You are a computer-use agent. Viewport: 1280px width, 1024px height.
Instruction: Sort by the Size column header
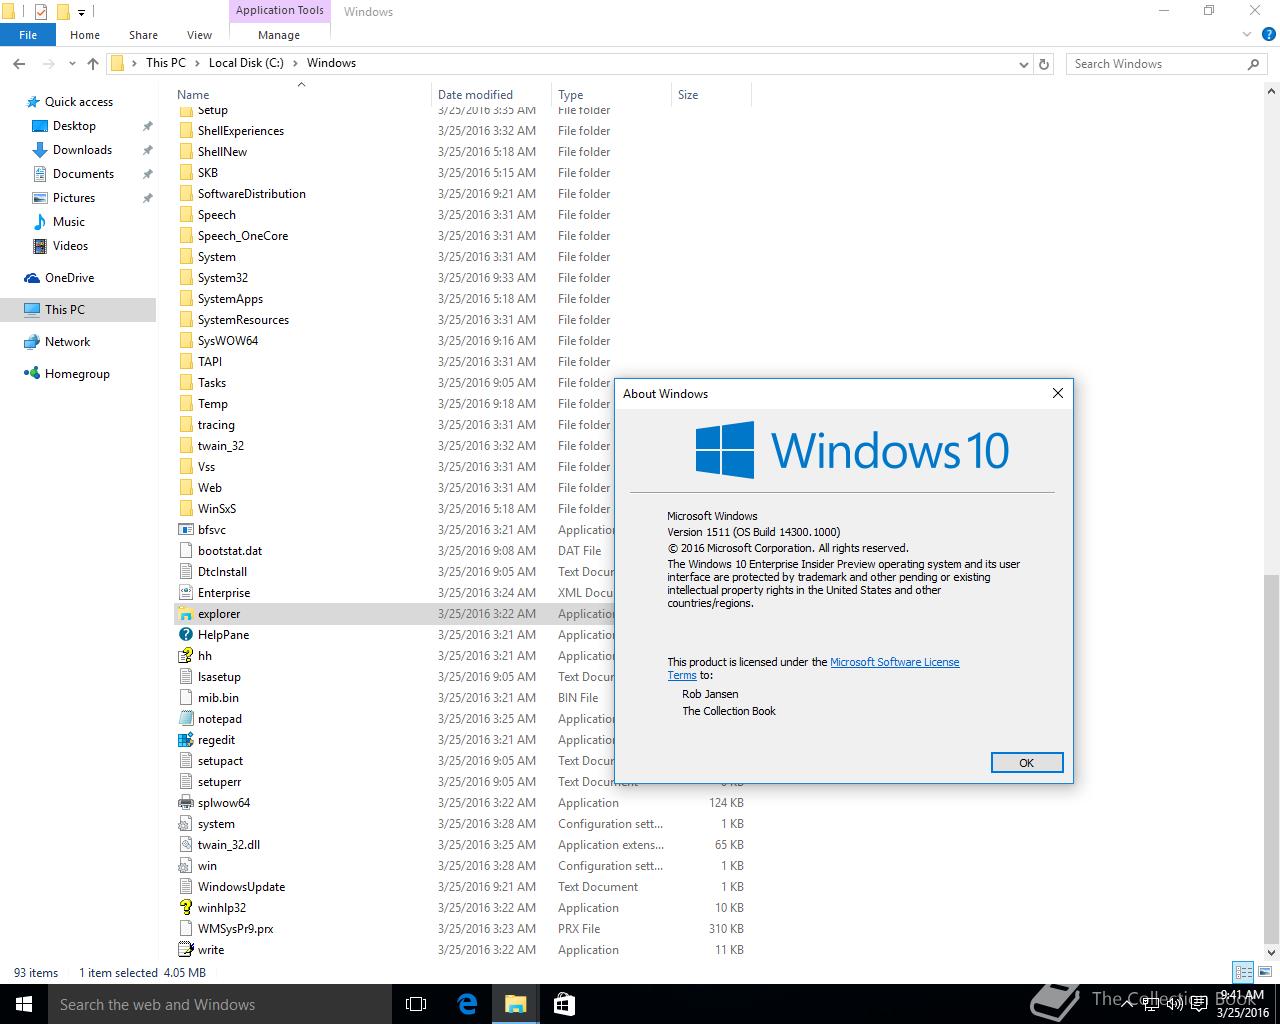711,95
